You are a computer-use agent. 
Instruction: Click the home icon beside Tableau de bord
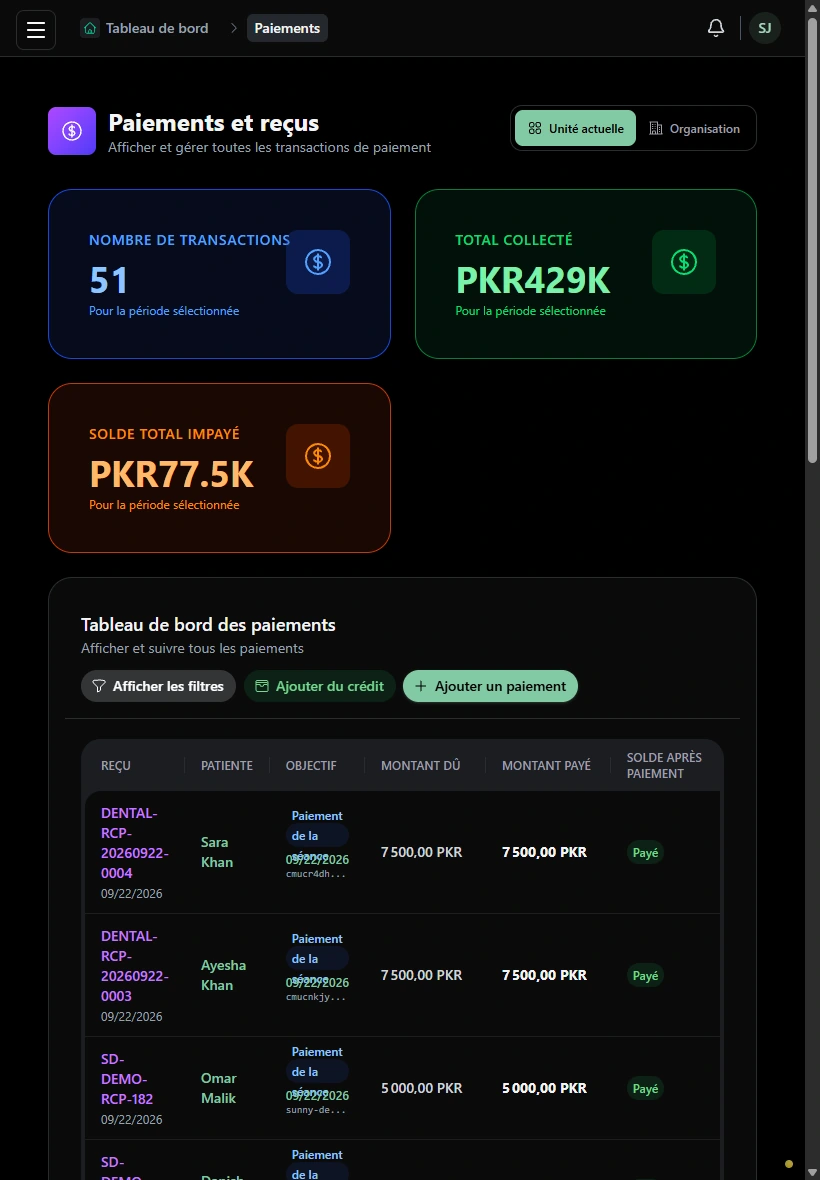pyautogui.click(x=90, y=29)
